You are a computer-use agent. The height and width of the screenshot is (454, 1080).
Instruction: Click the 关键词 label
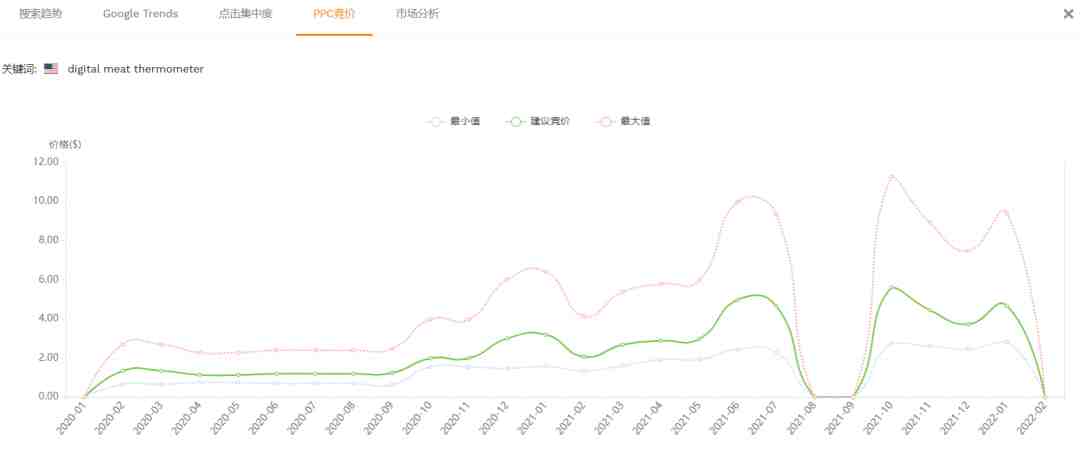19,69
